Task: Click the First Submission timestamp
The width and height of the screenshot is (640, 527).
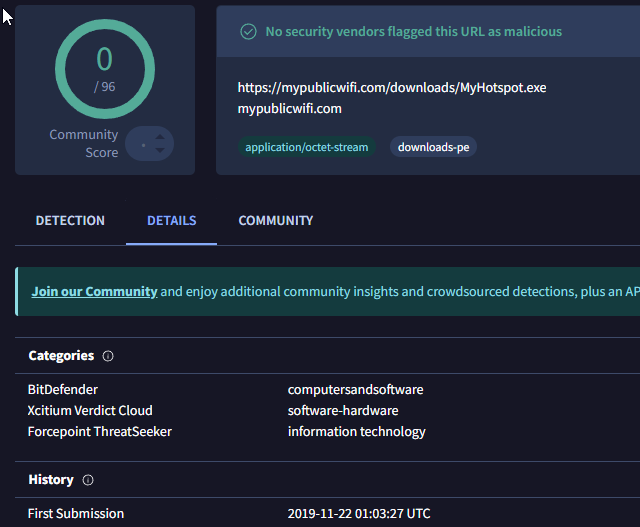Action: (359, 514)
